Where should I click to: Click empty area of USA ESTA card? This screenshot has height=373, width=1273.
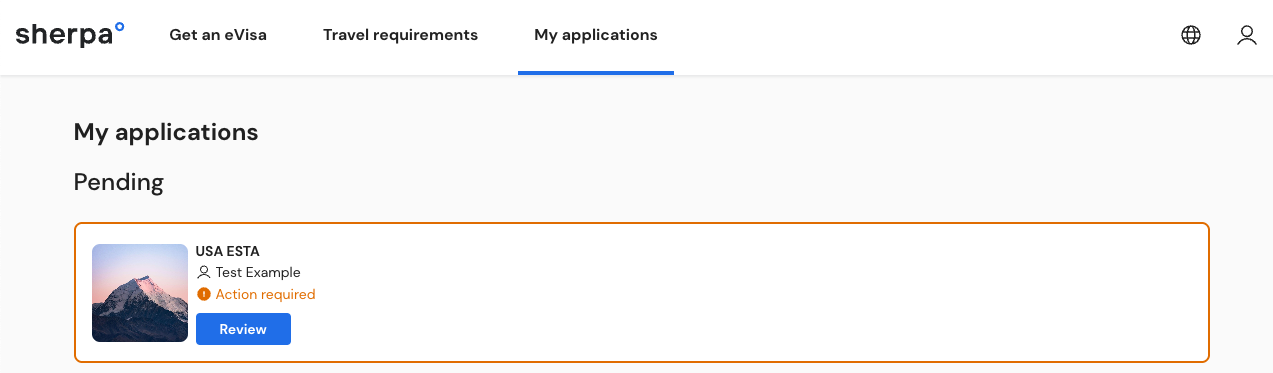tap(750, 292)
